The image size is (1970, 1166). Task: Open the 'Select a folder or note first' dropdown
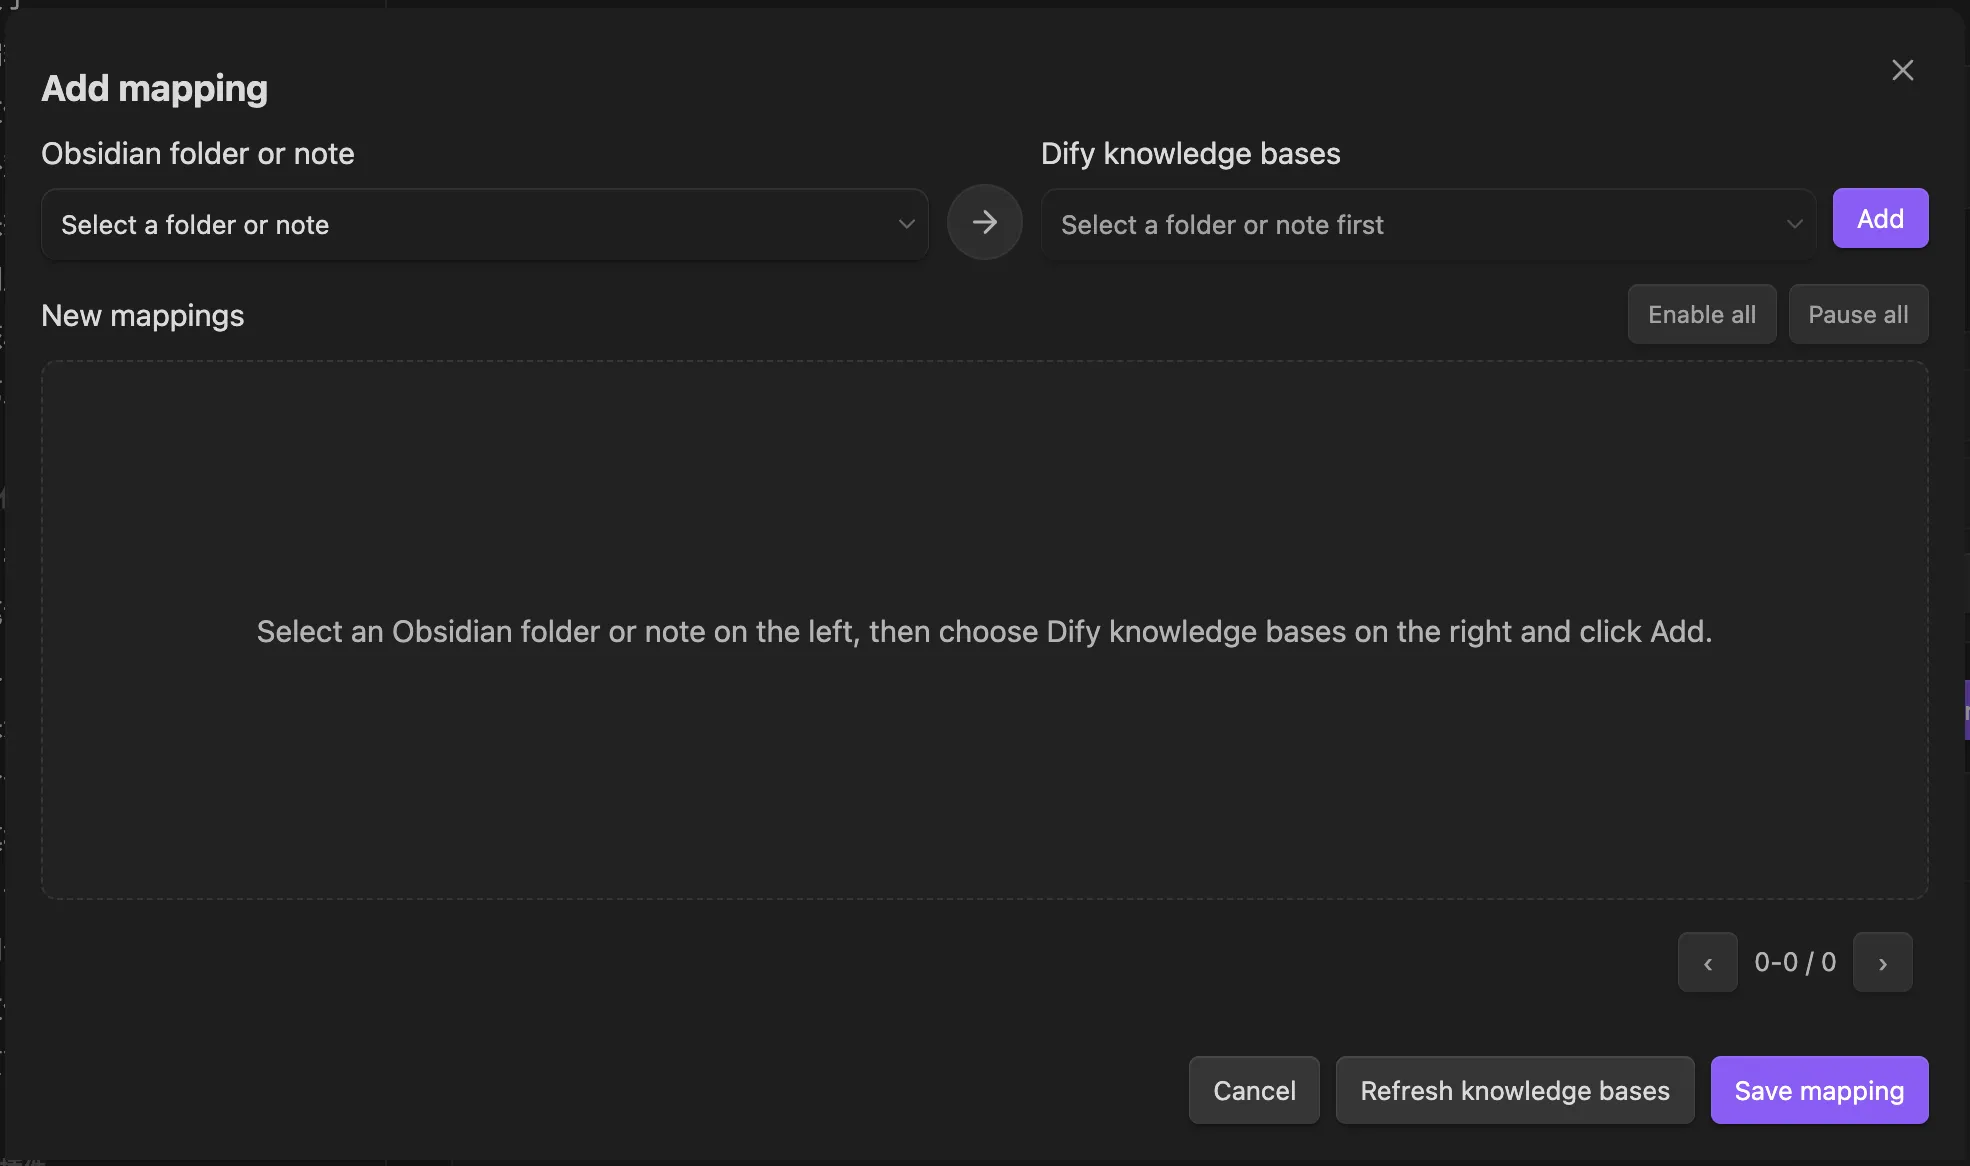(1428, 225)
